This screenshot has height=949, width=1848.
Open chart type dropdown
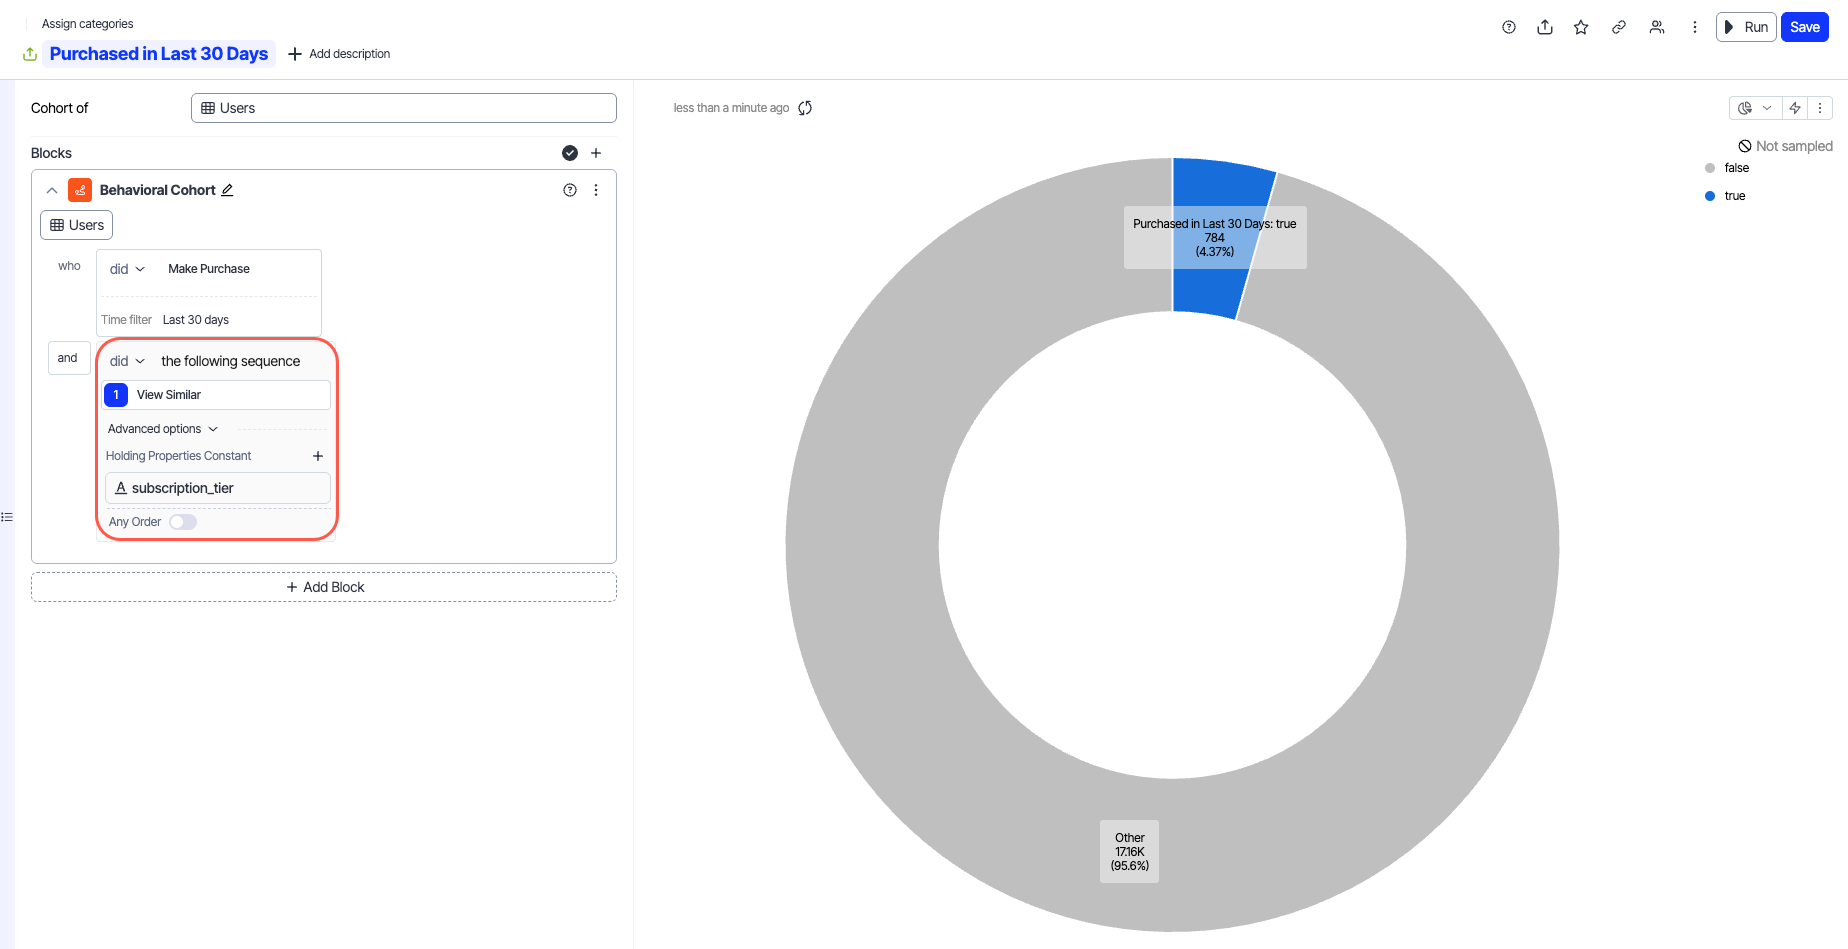click(1754, 108)
